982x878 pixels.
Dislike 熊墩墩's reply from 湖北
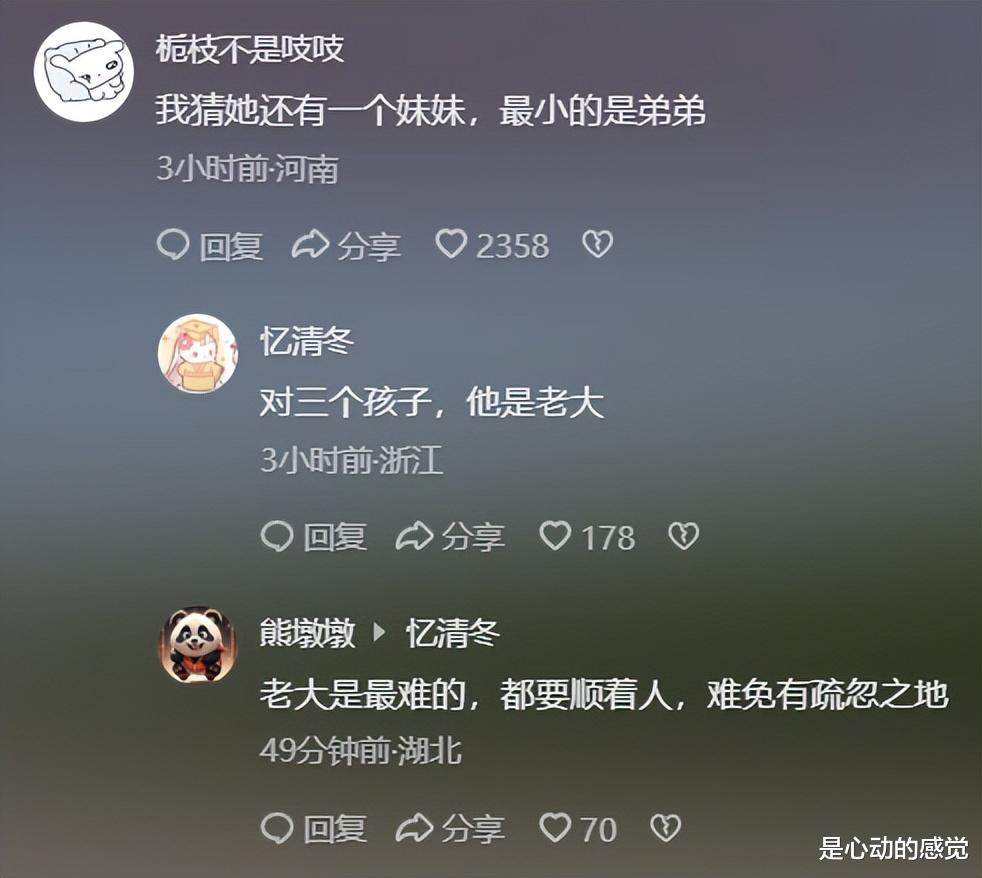pyautogui.click(x=665, y=828)
